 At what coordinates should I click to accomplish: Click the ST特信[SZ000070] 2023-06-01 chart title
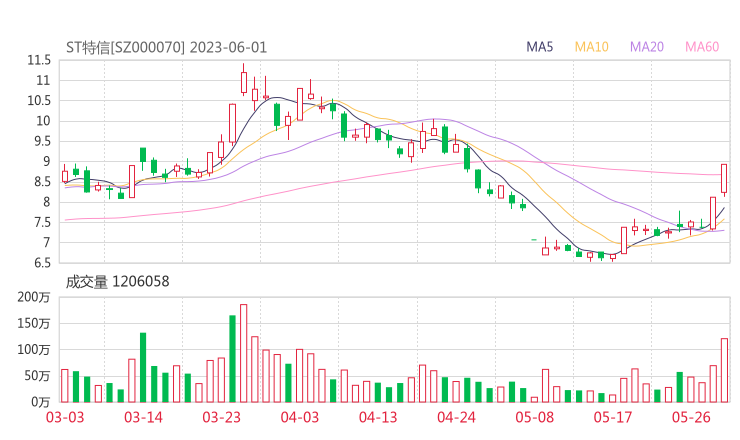[166, 48]
